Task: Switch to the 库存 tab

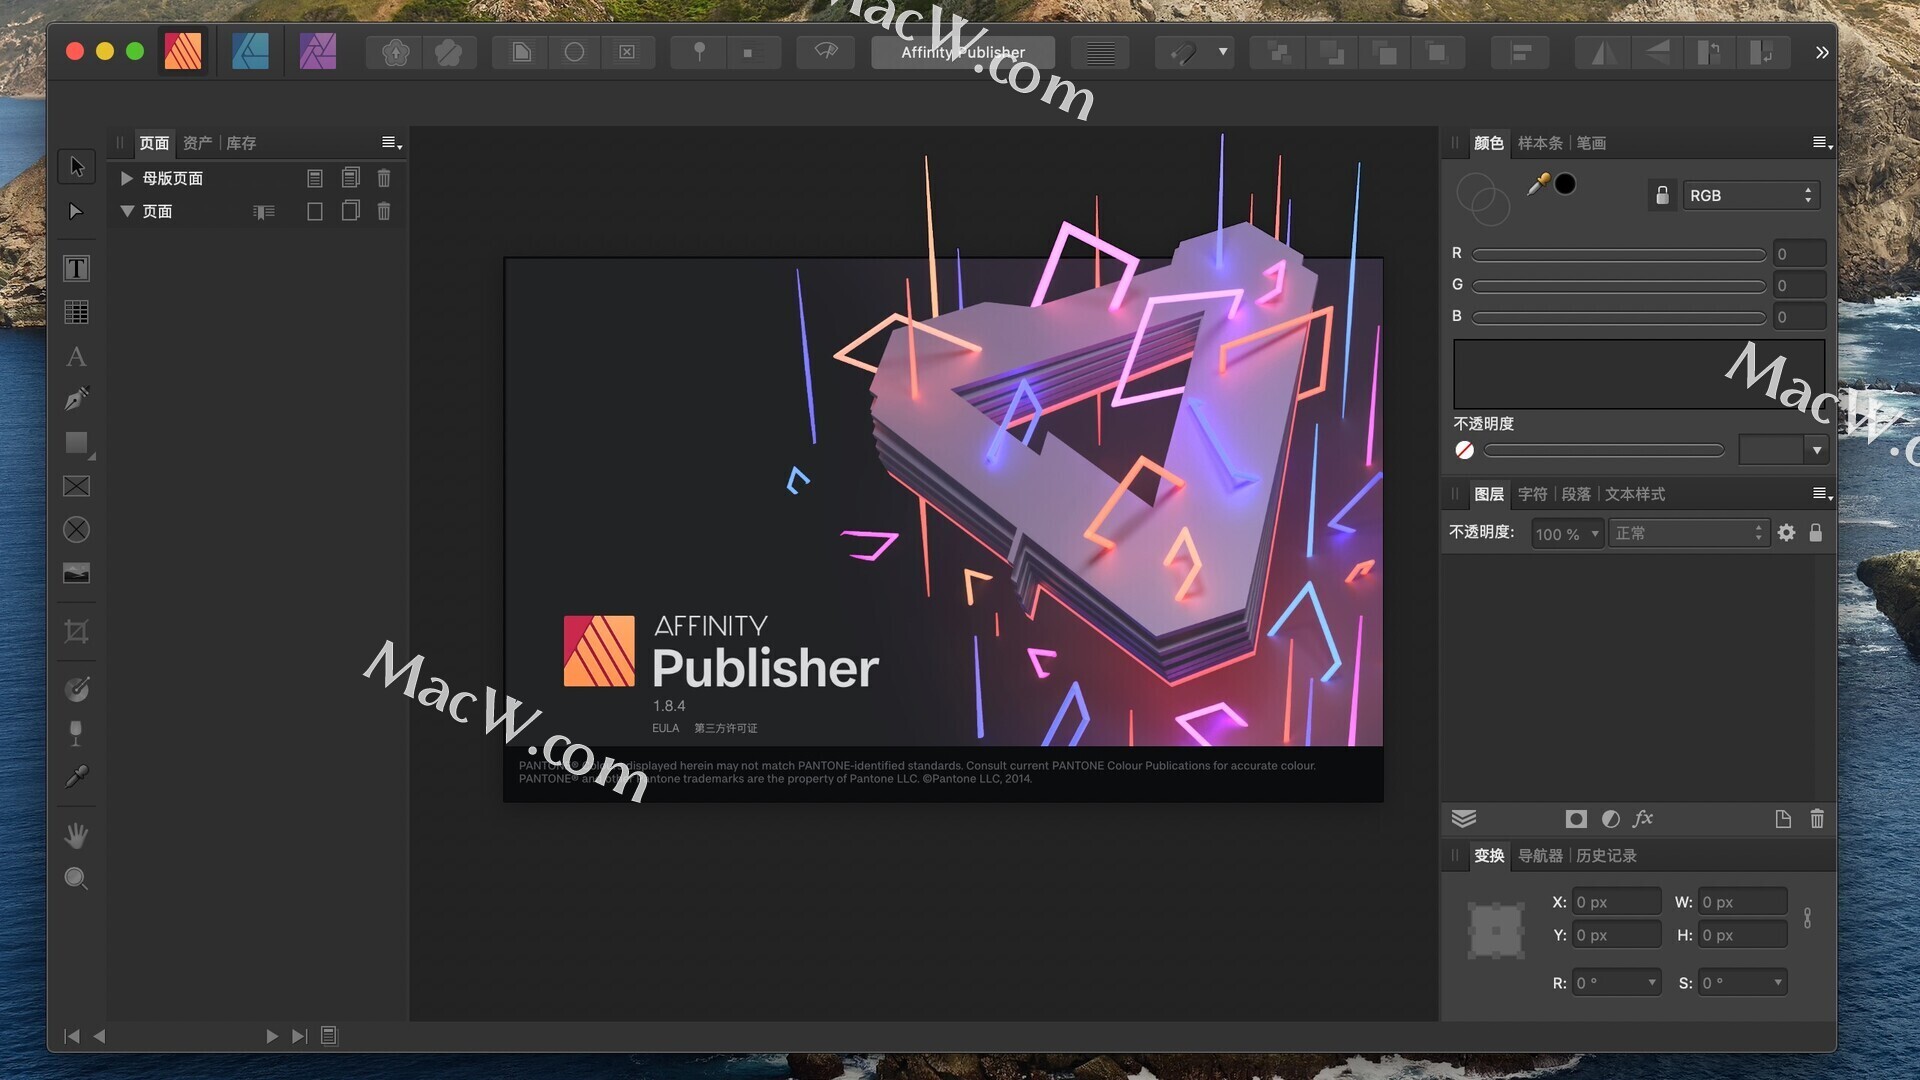Action: [241, 143]
